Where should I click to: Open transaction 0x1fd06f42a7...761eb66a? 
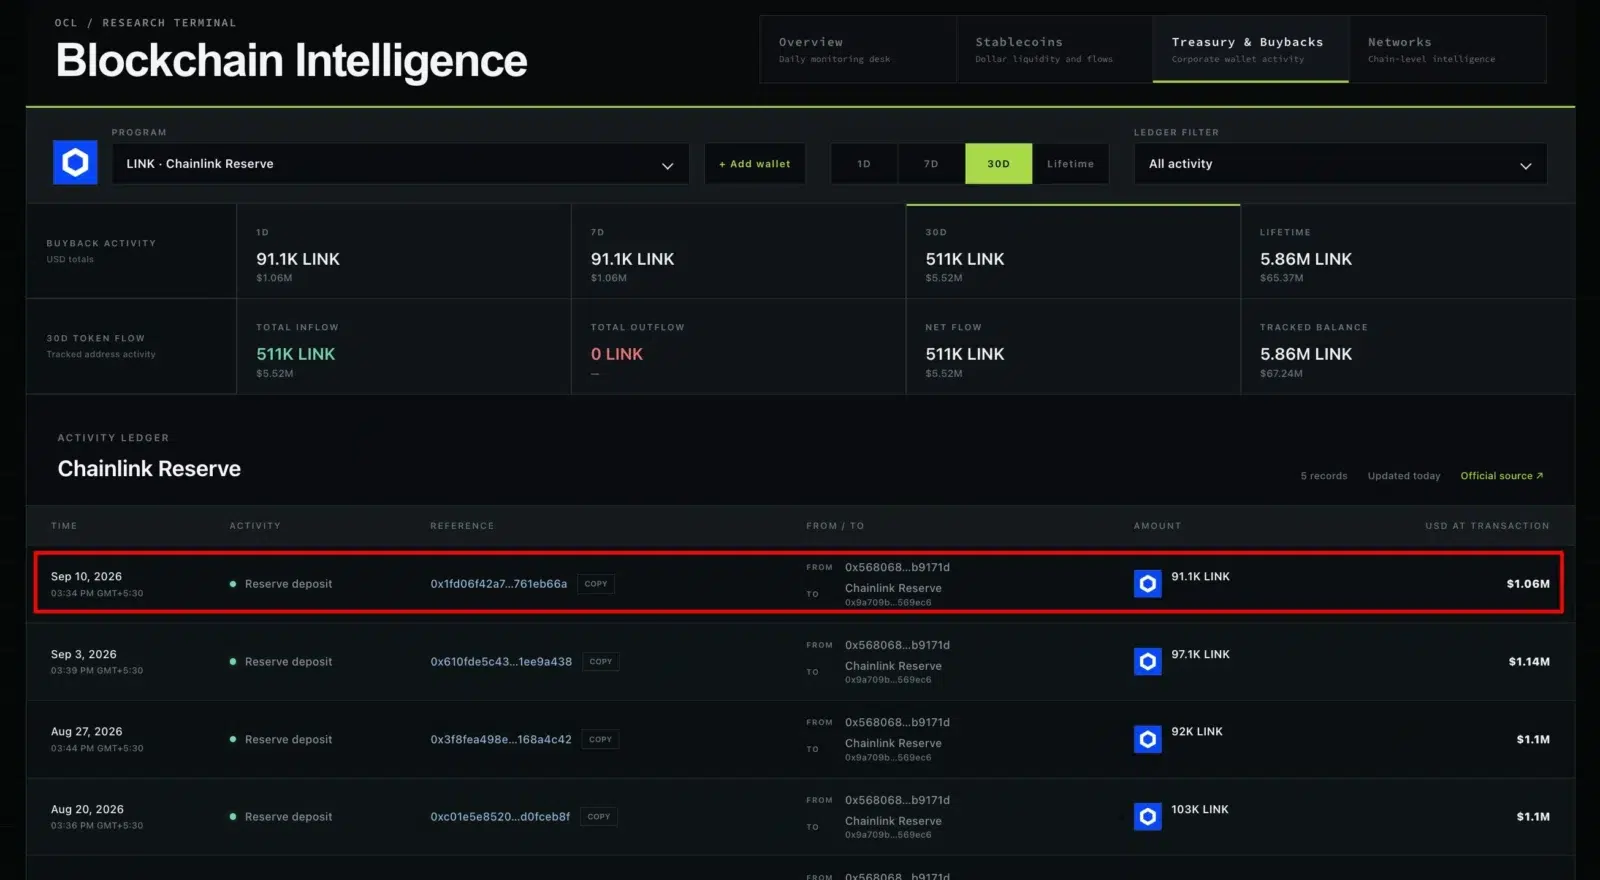pos(498,584)
